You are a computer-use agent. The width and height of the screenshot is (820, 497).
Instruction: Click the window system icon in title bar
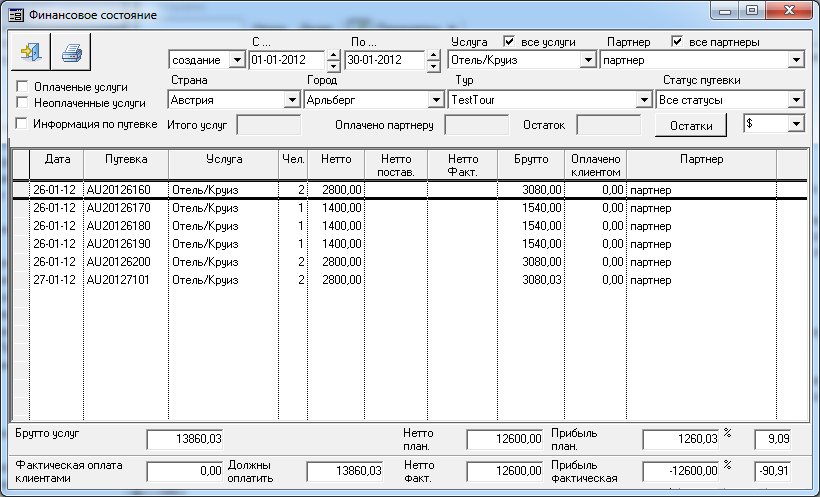(x=16, y=15)
